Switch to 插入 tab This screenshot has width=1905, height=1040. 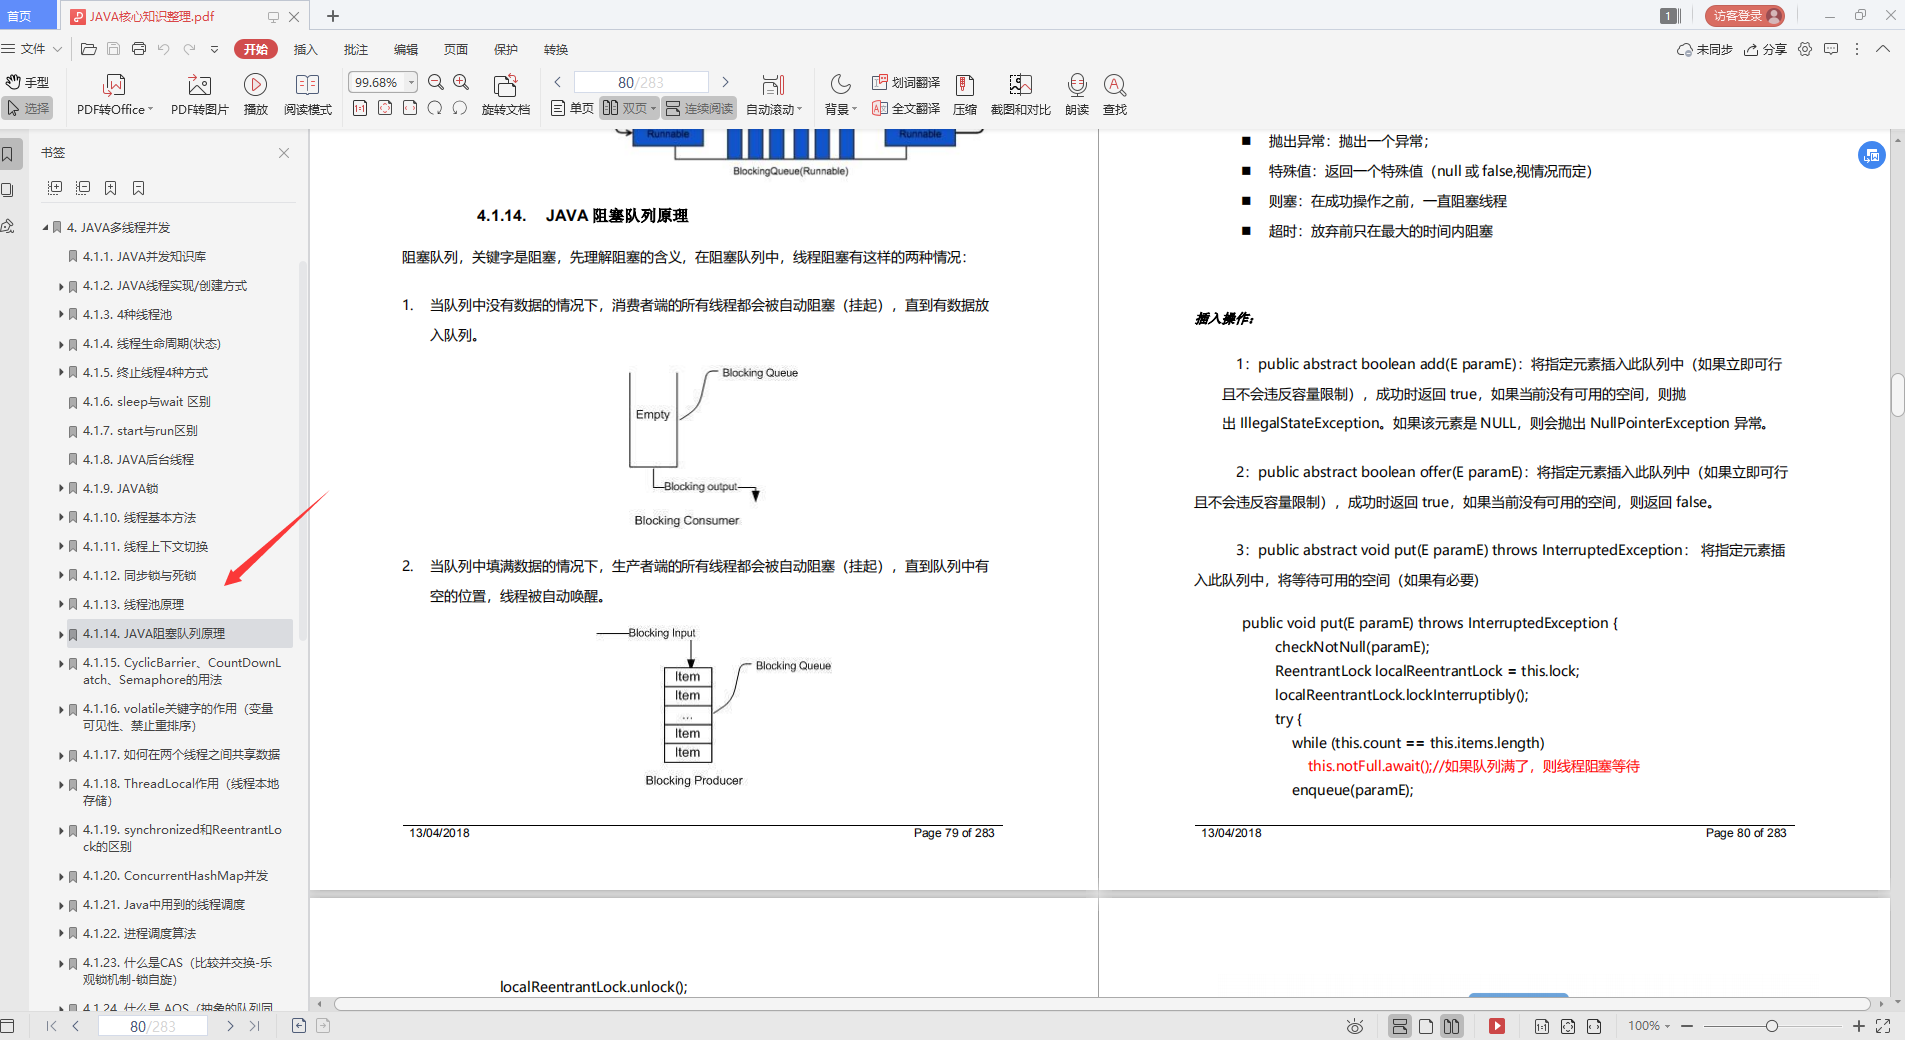tap(305, 49)
